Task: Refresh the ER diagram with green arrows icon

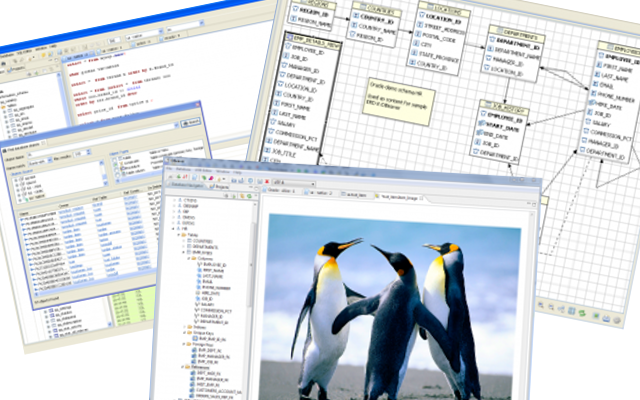Action: (x=582, y=313)
